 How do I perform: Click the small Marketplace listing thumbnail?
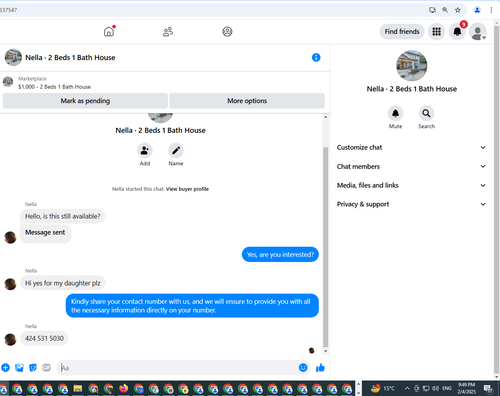click(x=8, y=82)
